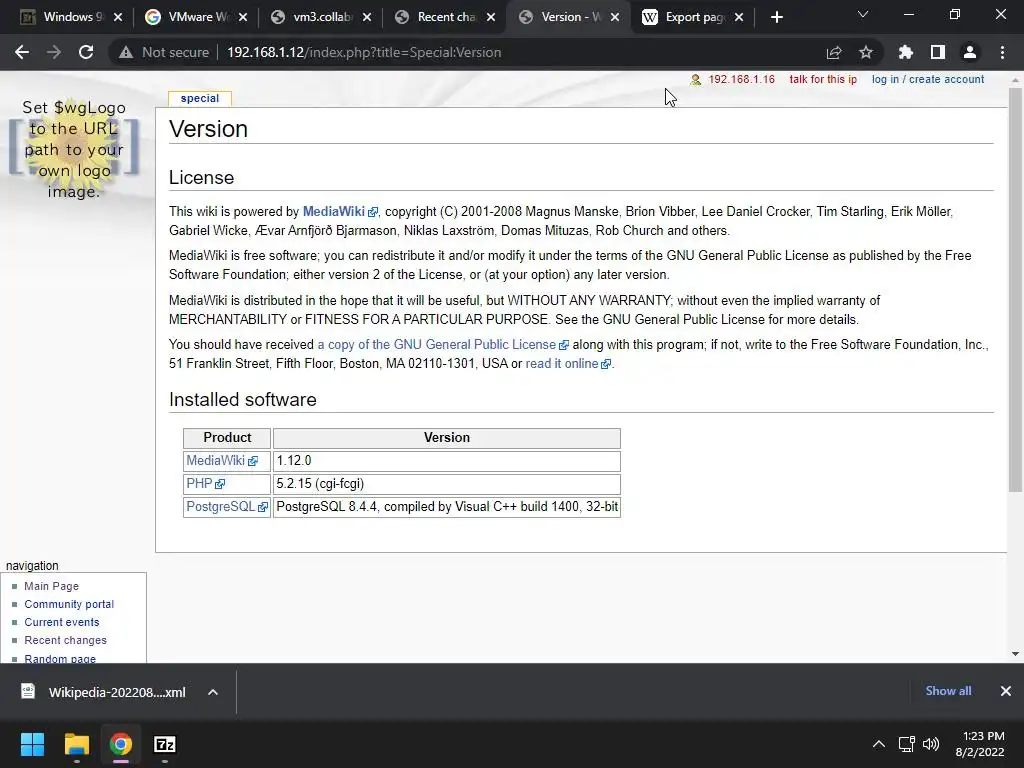Expand download options chevron for xml file
Viewport: 1024px width, 768px height.
(213, 692)
